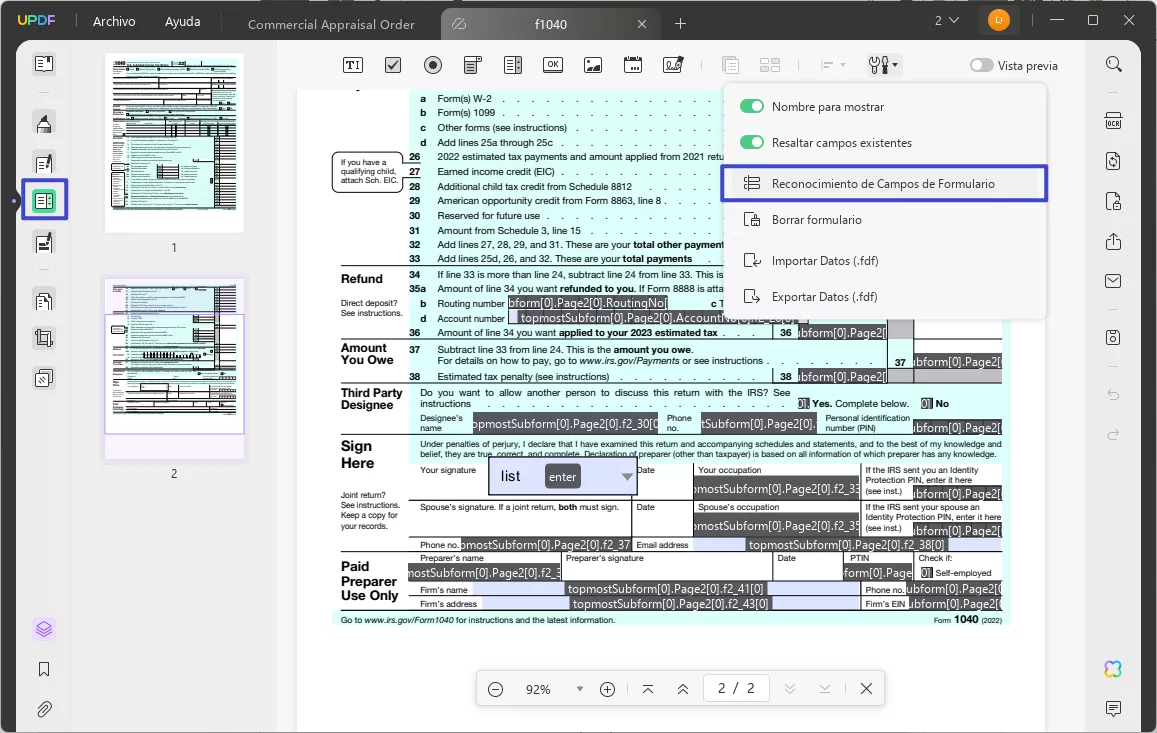Select the Digital Signature tool

pyautogui.click(x=673, y=65)
